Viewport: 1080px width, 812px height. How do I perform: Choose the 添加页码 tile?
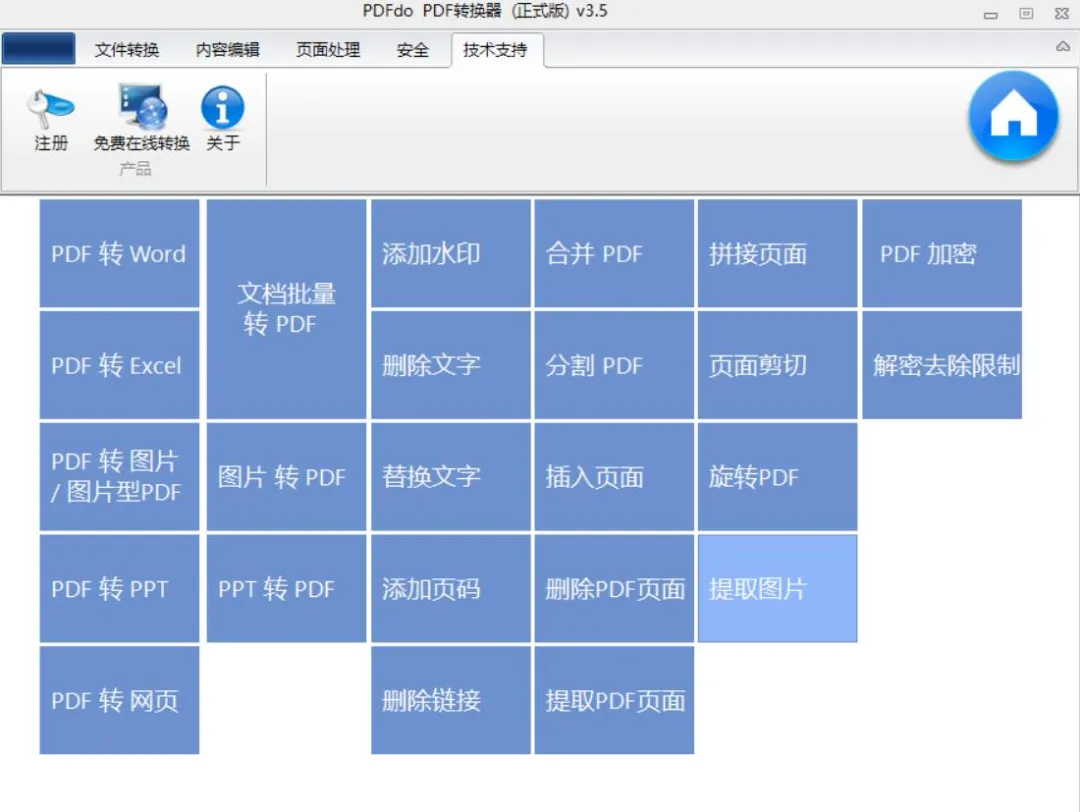(451, 589)
